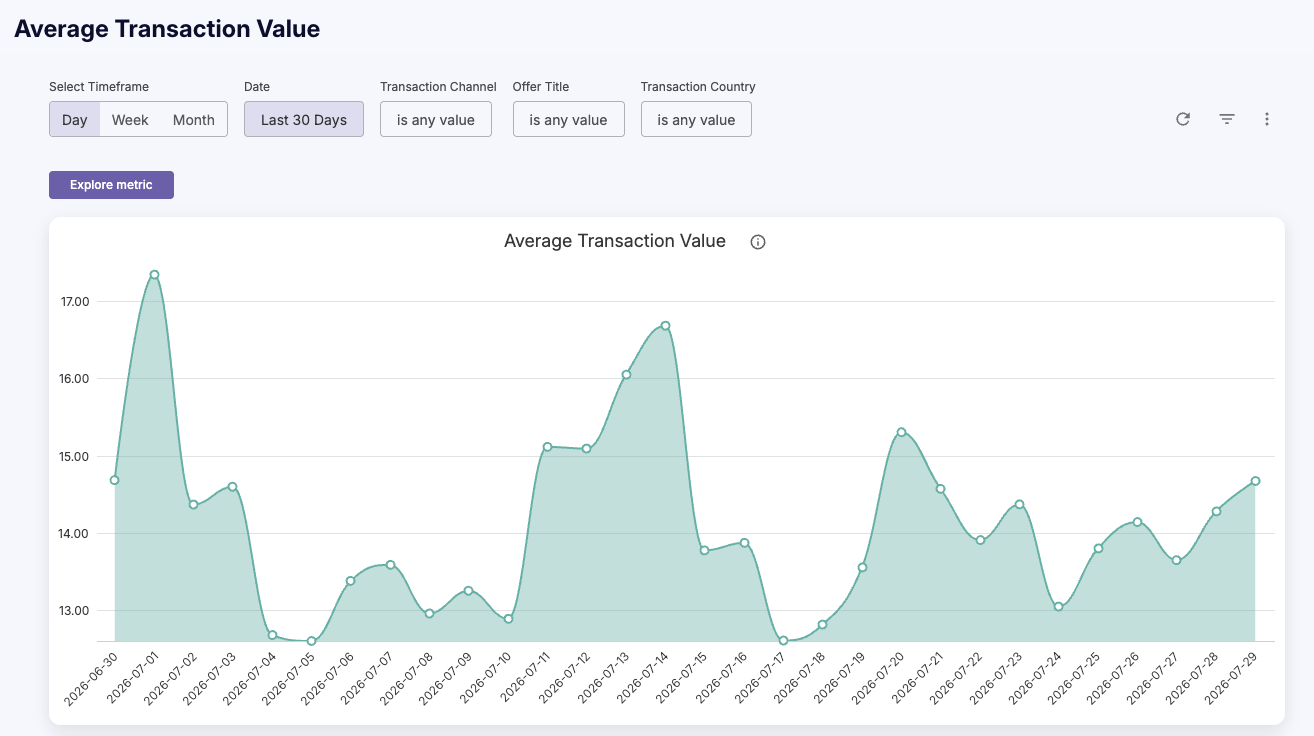1314x736 pixels.
Task: Click the 2026-07-05 lowest data point
Action: 311,641
